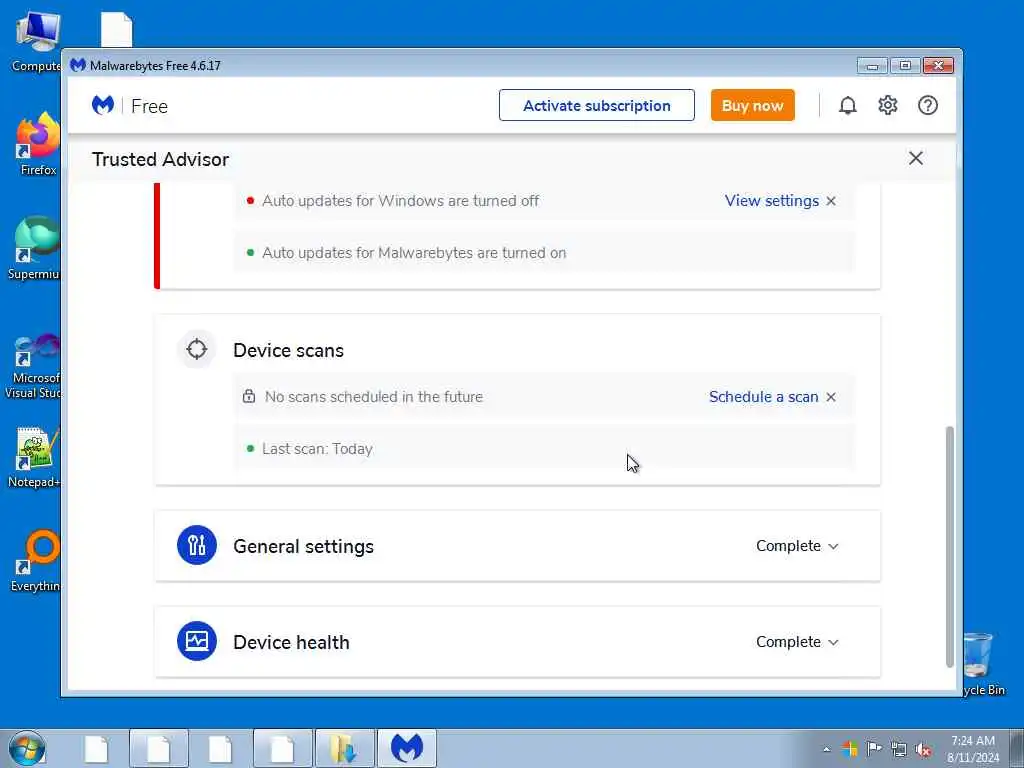Click the Device scans crosshair icon
The height and width of the screenshot is (768, 1024).
197,349
